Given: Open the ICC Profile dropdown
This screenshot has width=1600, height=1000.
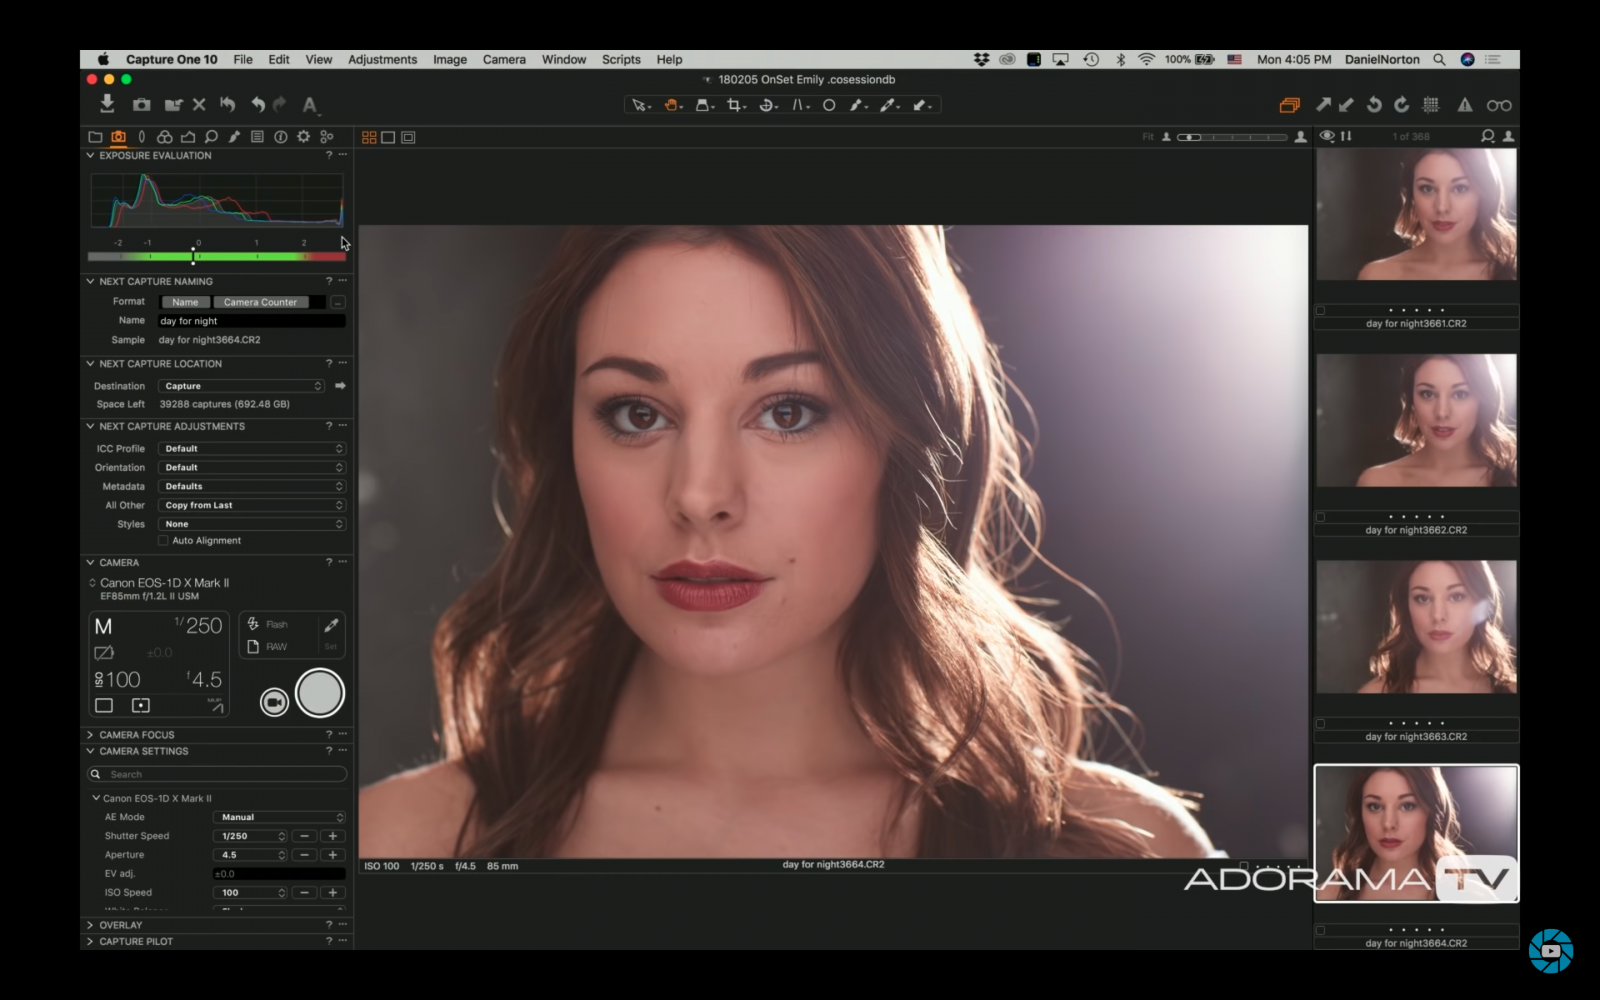Looking at the screenshot, I should tap(252, 448).
